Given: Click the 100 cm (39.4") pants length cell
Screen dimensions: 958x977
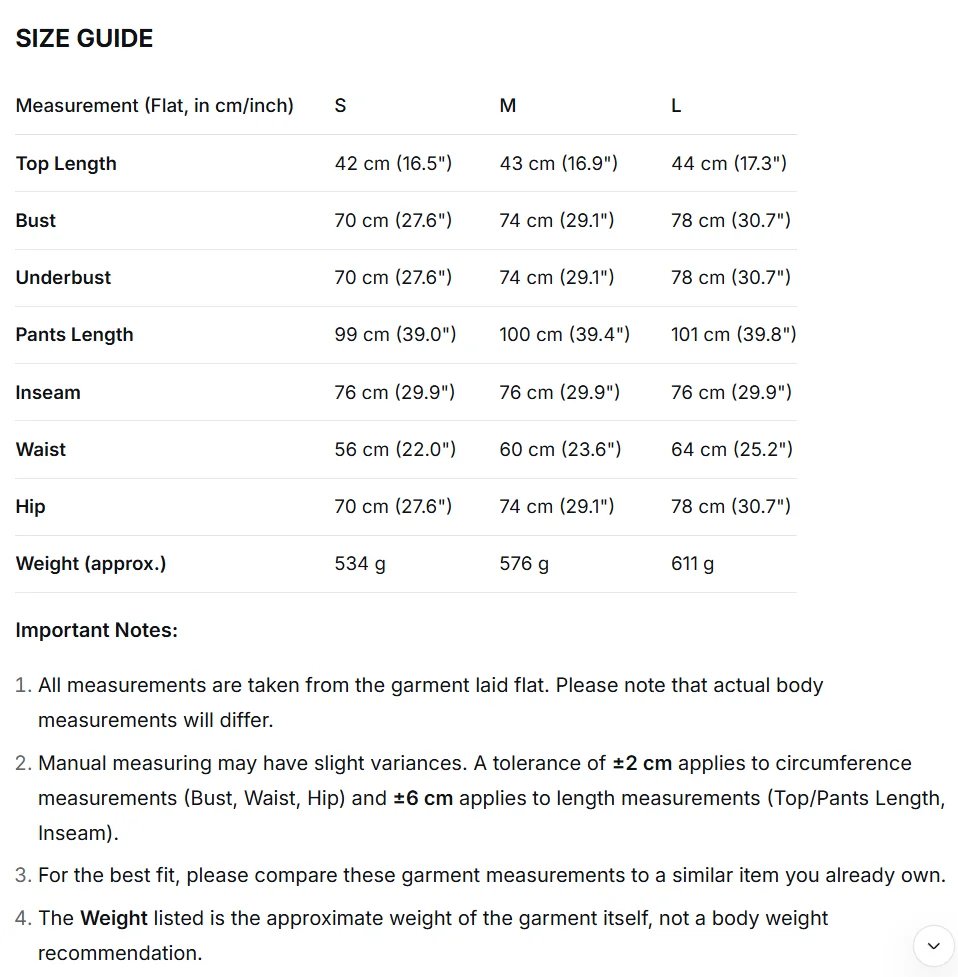Looking at the screenshot, I should click(564, 335).
